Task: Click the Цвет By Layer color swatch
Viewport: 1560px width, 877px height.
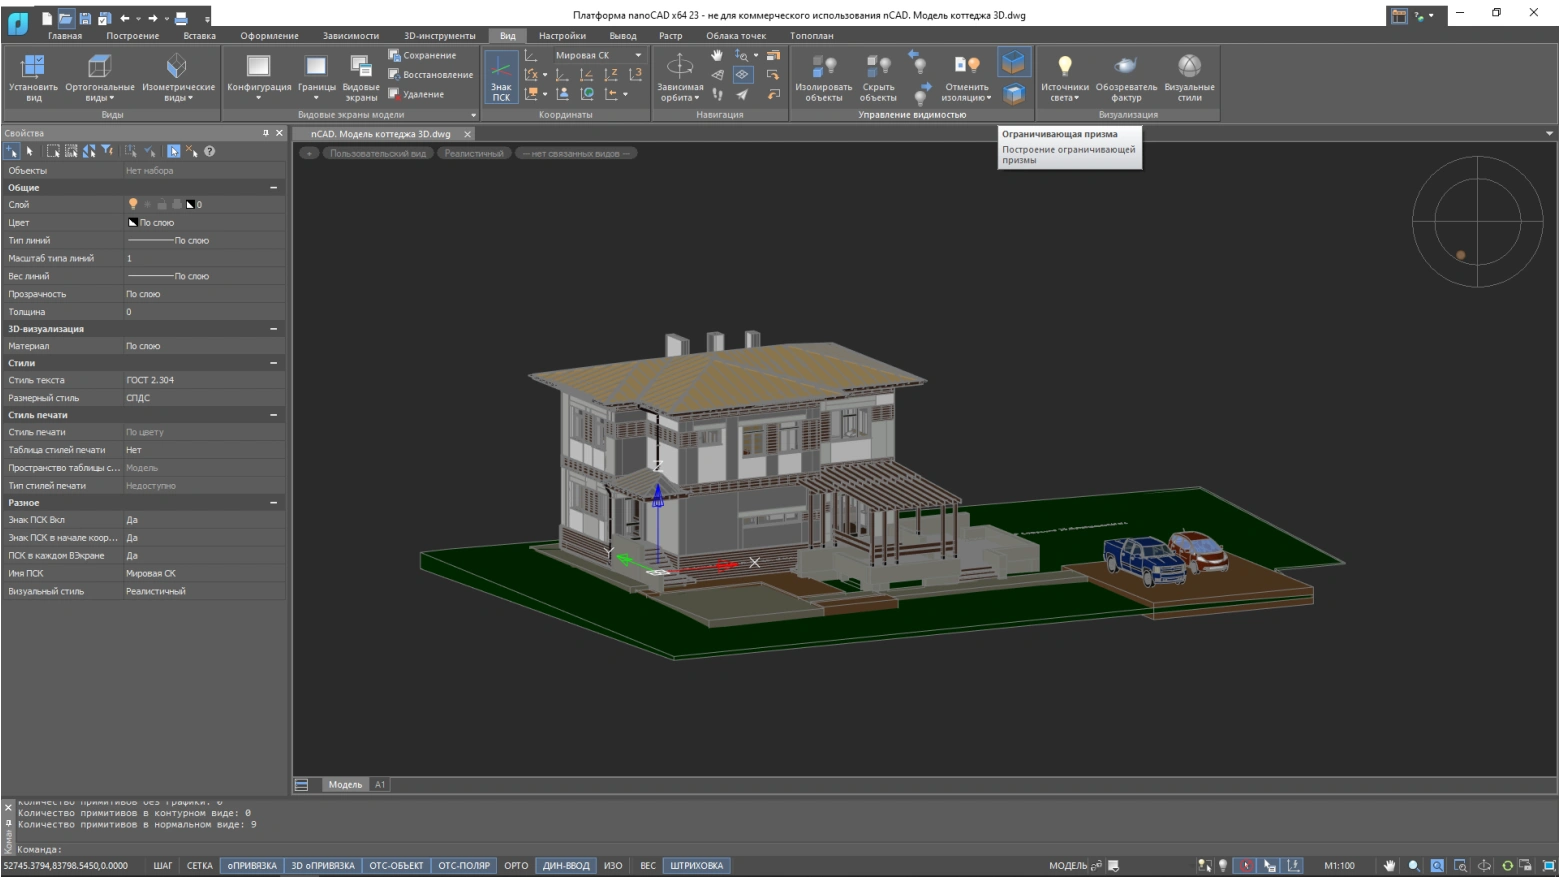Action: (x=133, y=223)
